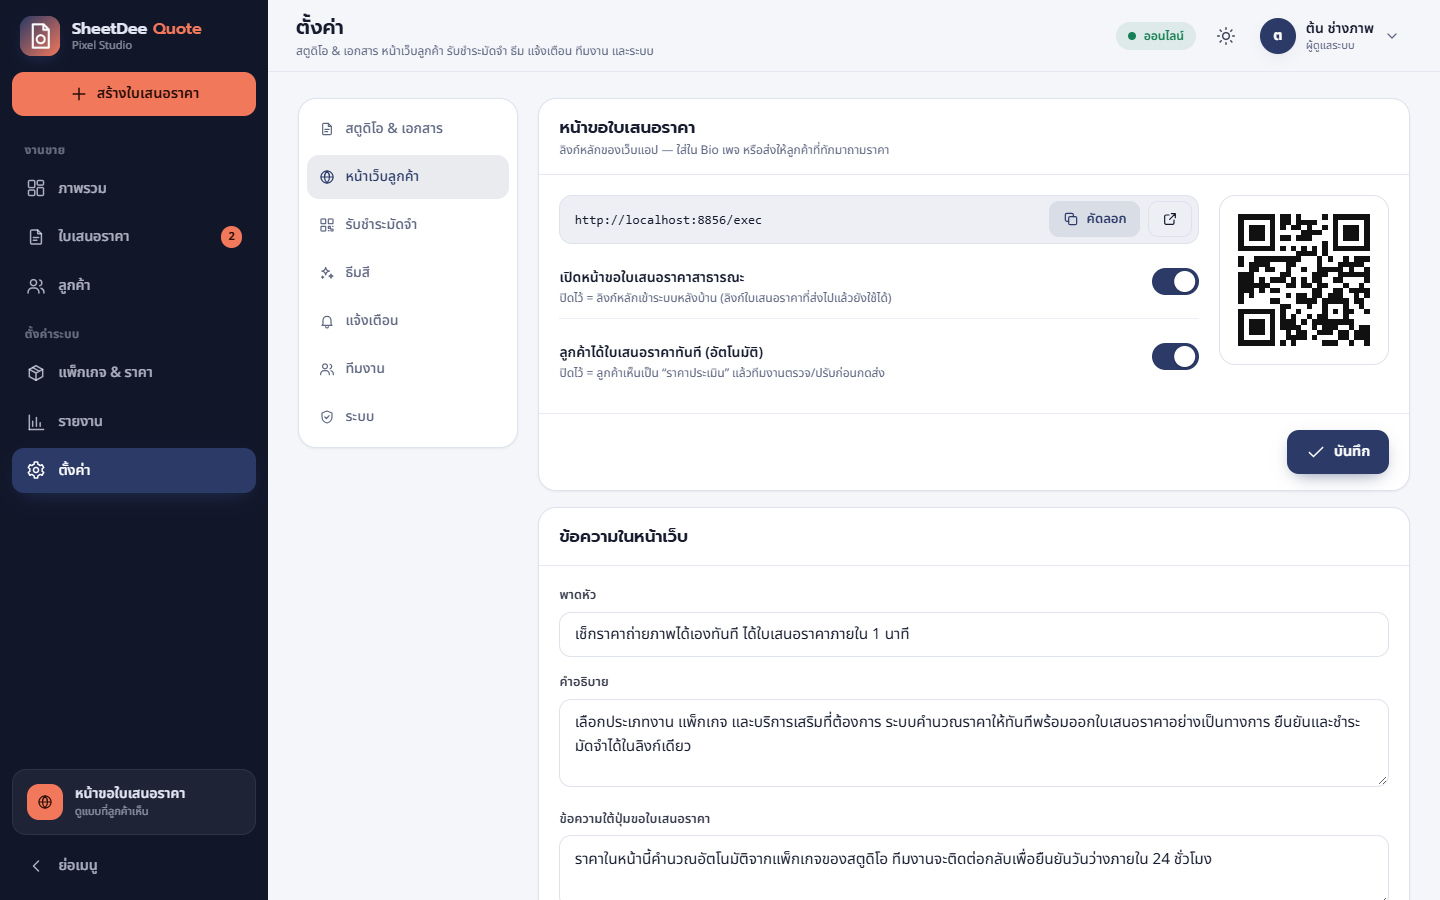
Task: Click the globe icon in preview card
Action: [x=45, y=802]
